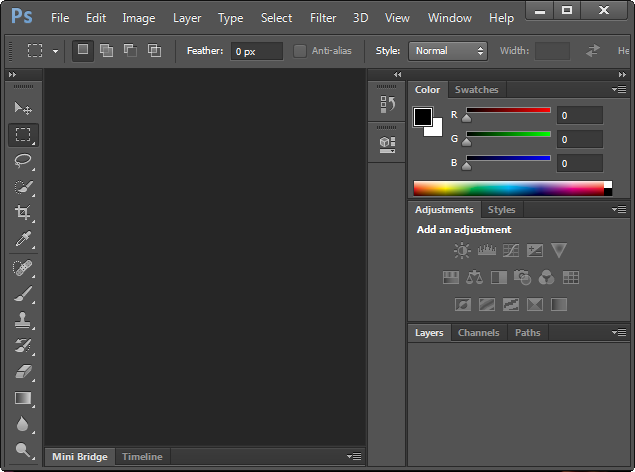The width and height of the screenshot is (635, 472).
Task: Open the Window menu
Action: tap(450, 18)
